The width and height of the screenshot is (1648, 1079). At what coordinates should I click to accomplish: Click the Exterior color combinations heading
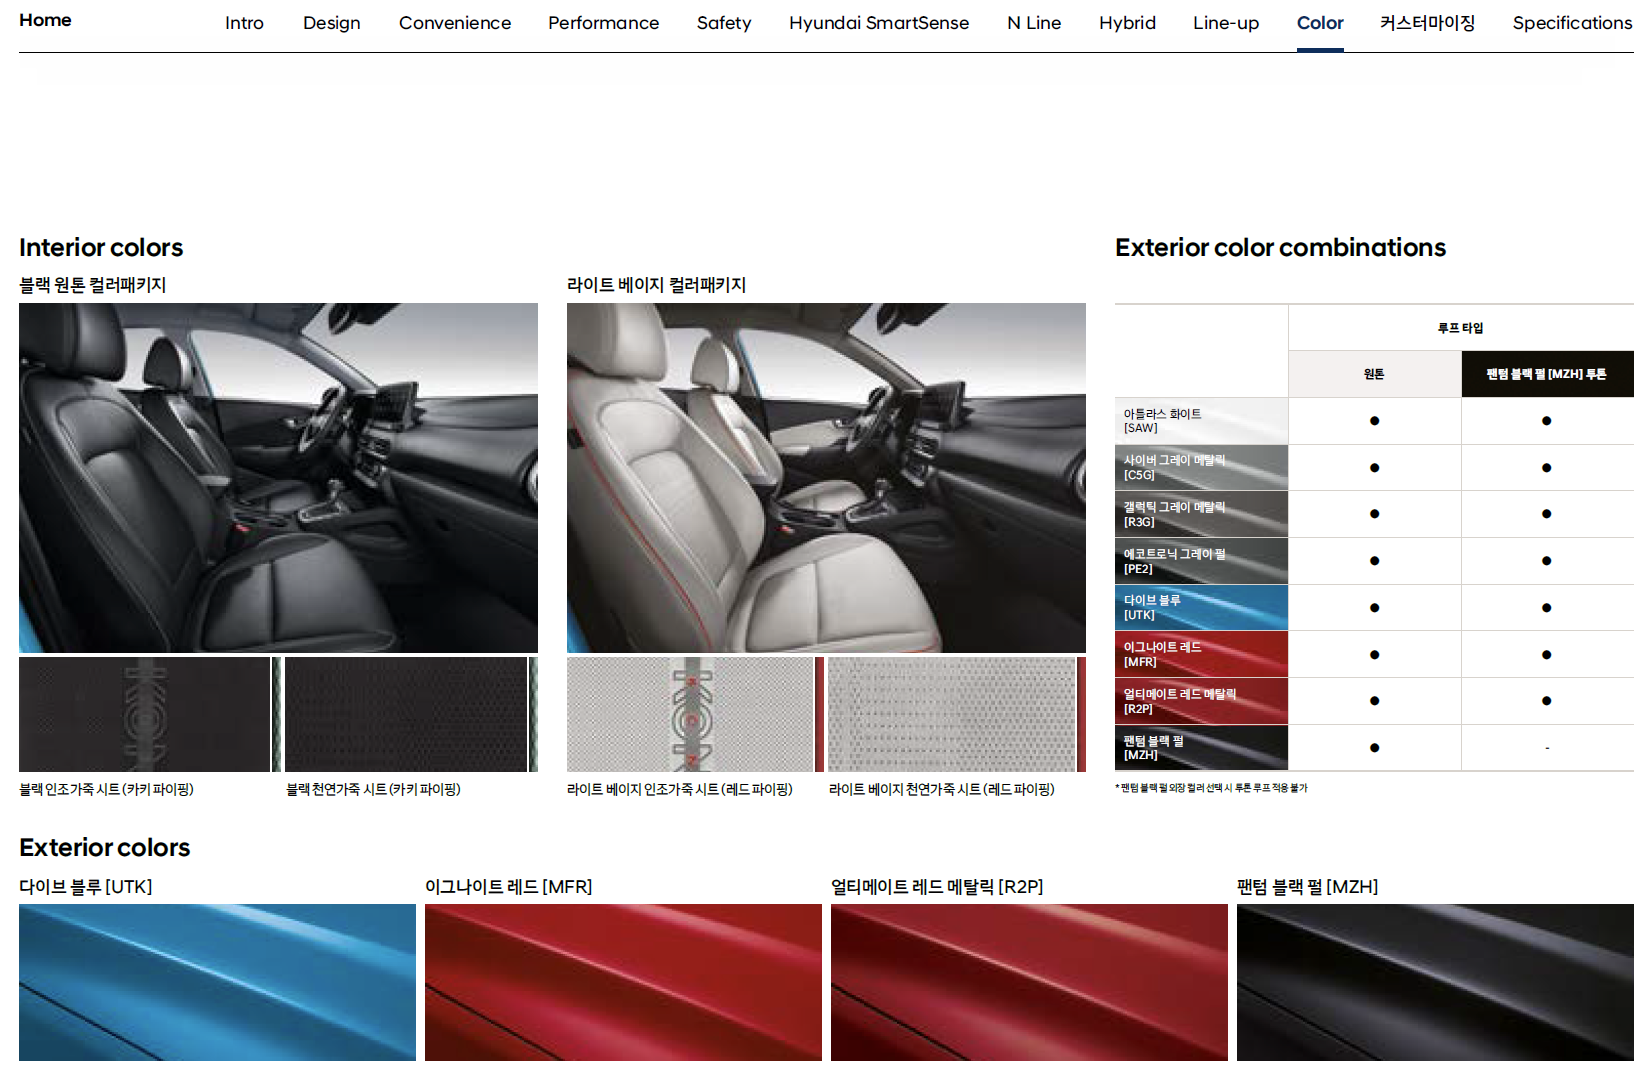click(x=1280, y=248)
